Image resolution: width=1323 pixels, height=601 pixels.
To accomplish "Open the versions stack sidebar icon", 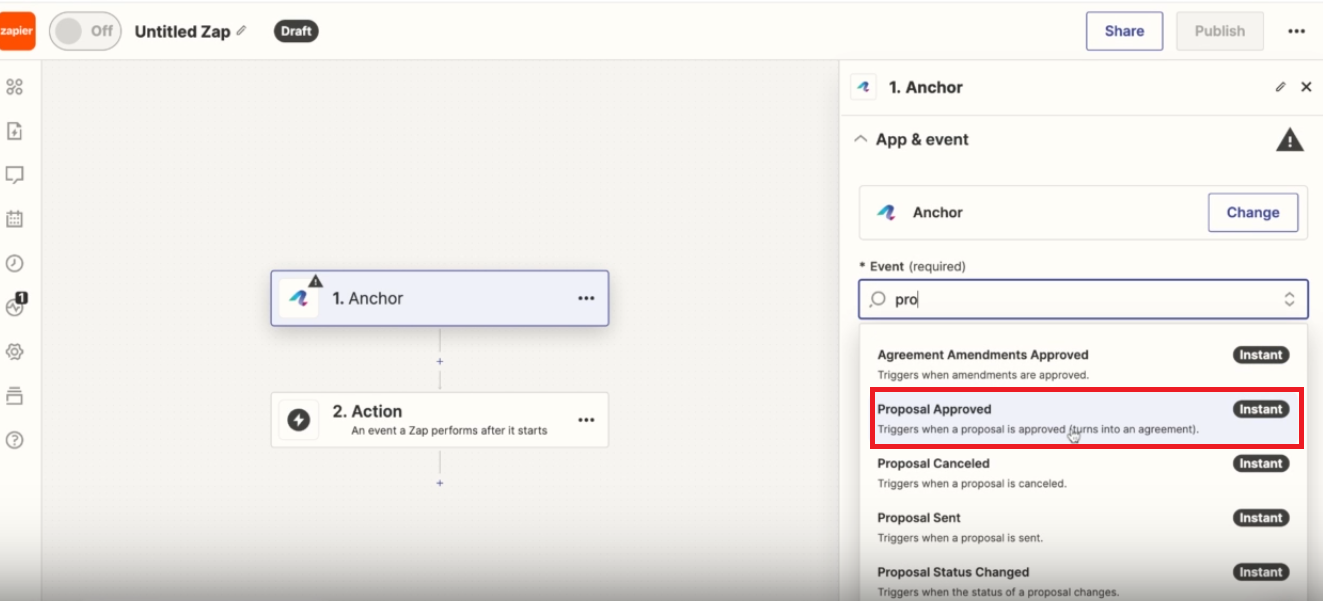I will coord(14,396).
